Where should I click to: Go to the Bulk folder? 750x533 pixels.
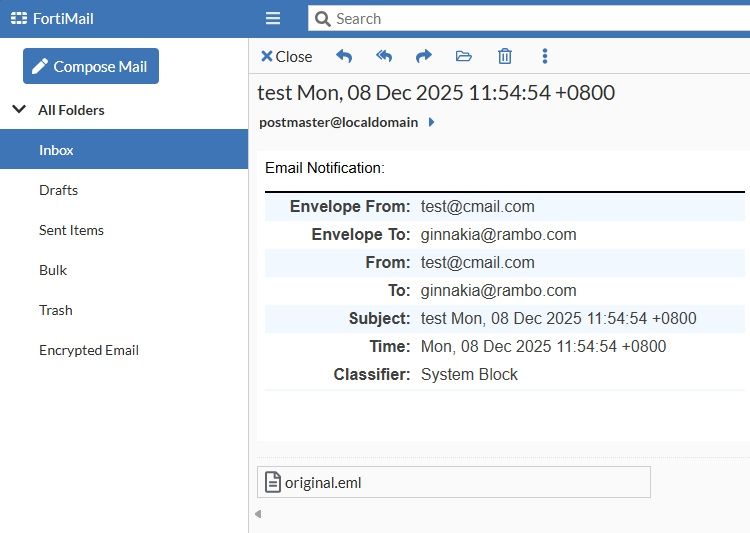coord(53,270)
